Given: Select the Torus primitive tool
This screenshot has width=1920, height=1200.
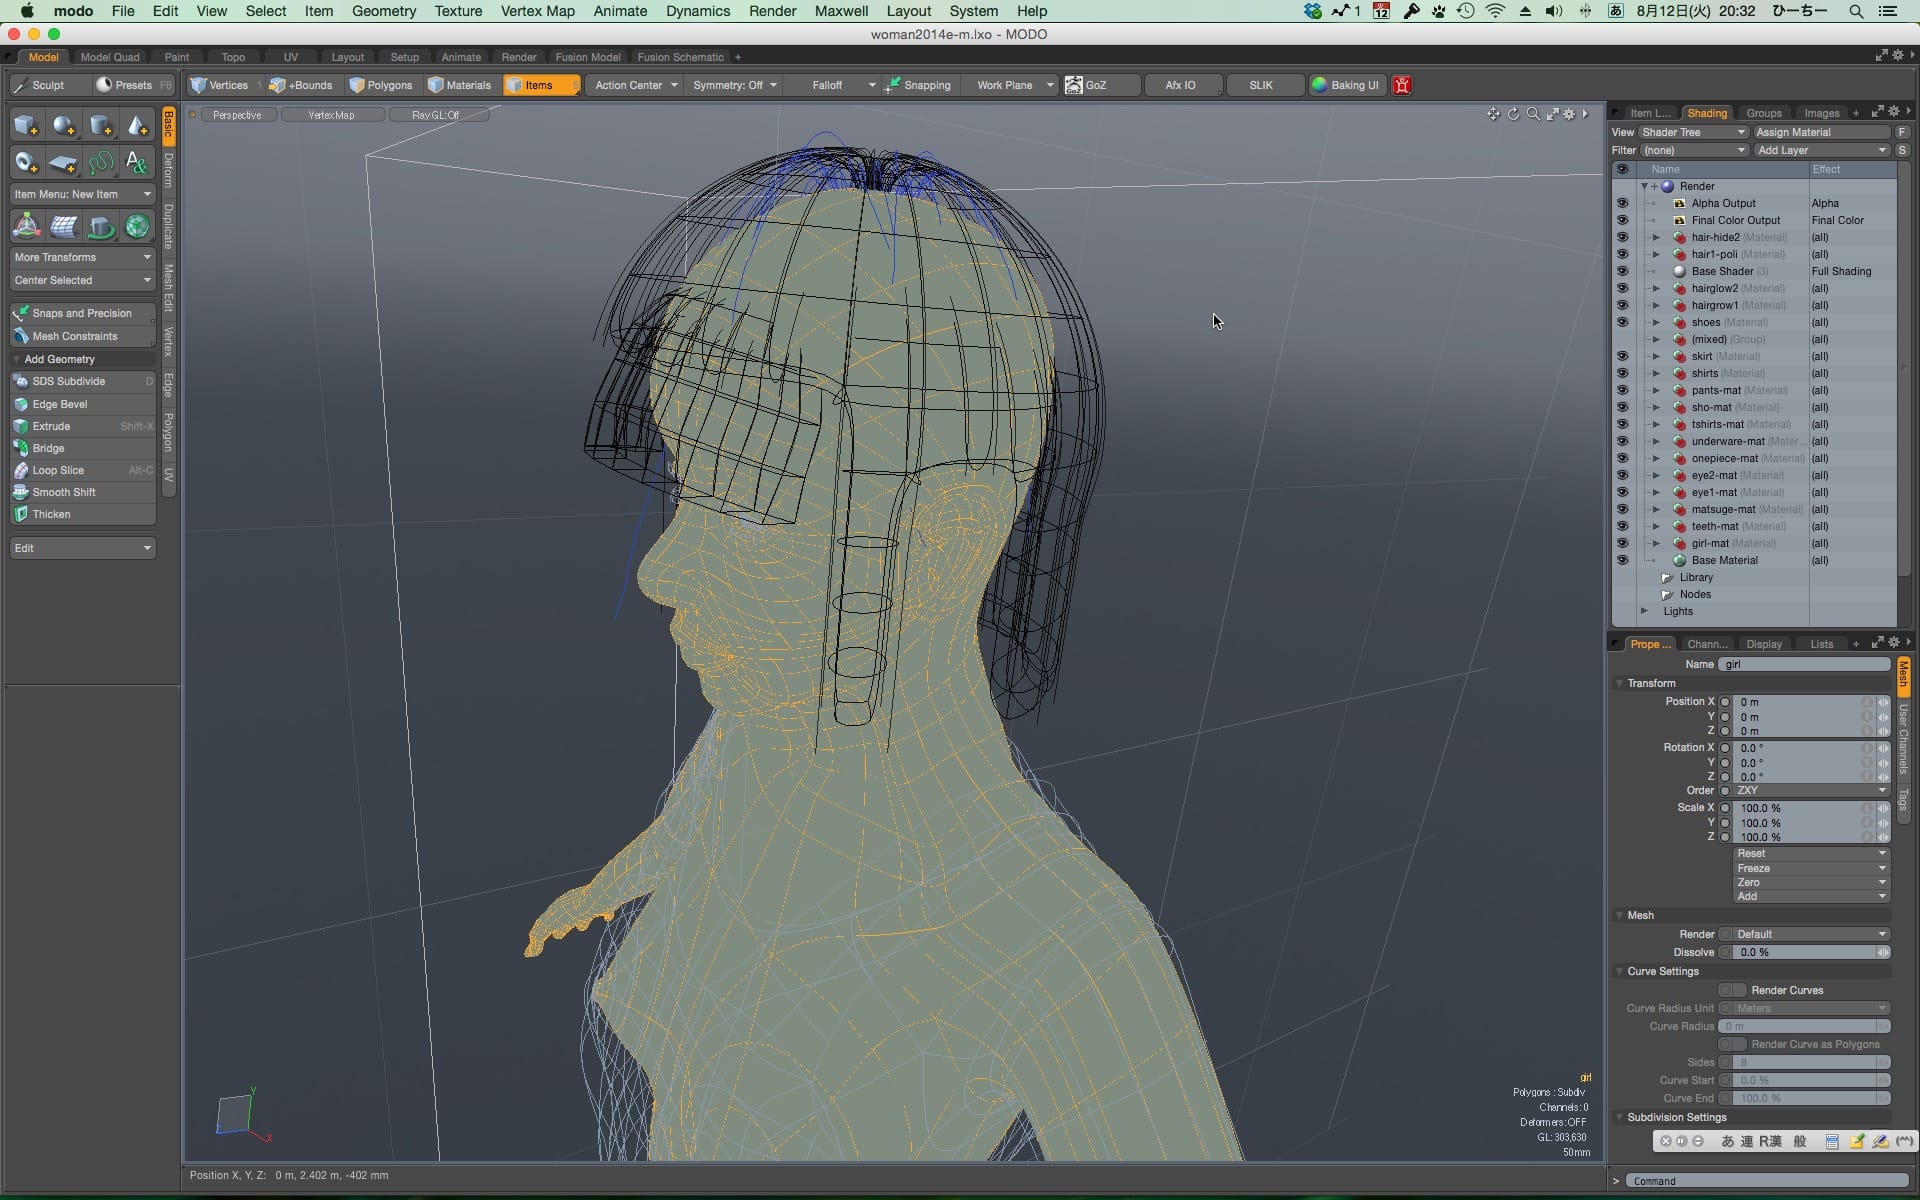Looking at the screenshot, I should 26,163.
